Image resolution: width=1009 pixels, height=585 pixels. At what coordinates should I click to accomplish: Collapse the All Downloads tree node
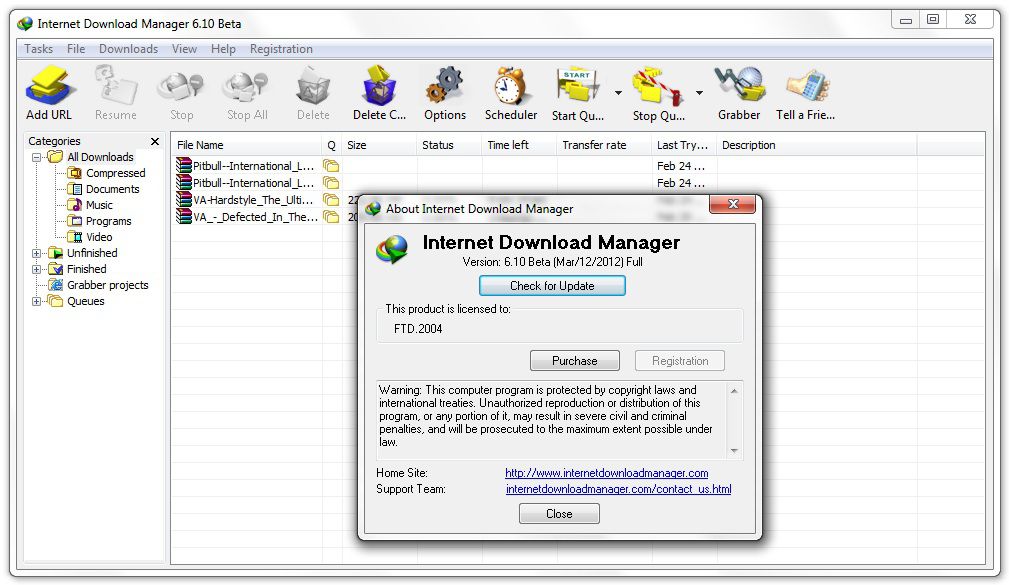pyautogui.click(x=37, y=157)
